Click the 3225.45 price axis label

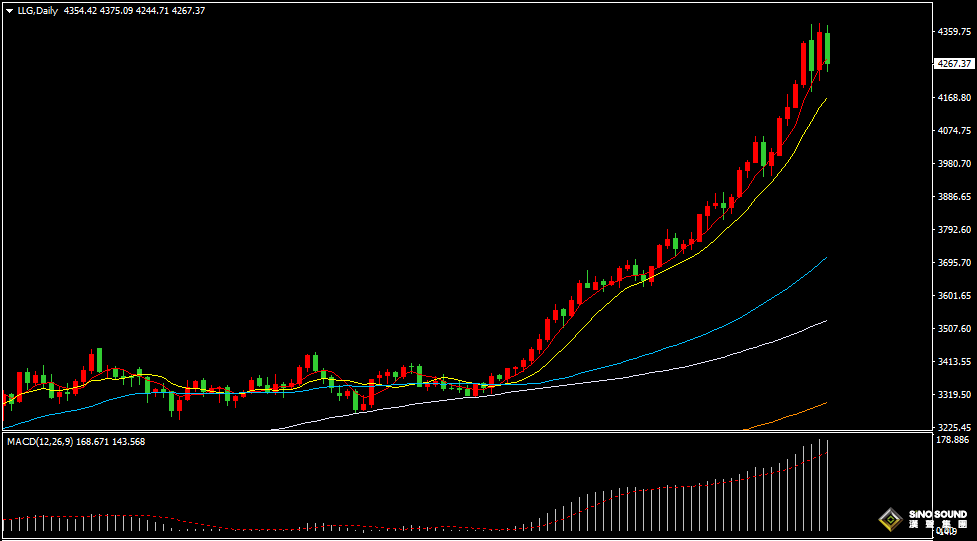pyautogui.click(x=953, y=428)
